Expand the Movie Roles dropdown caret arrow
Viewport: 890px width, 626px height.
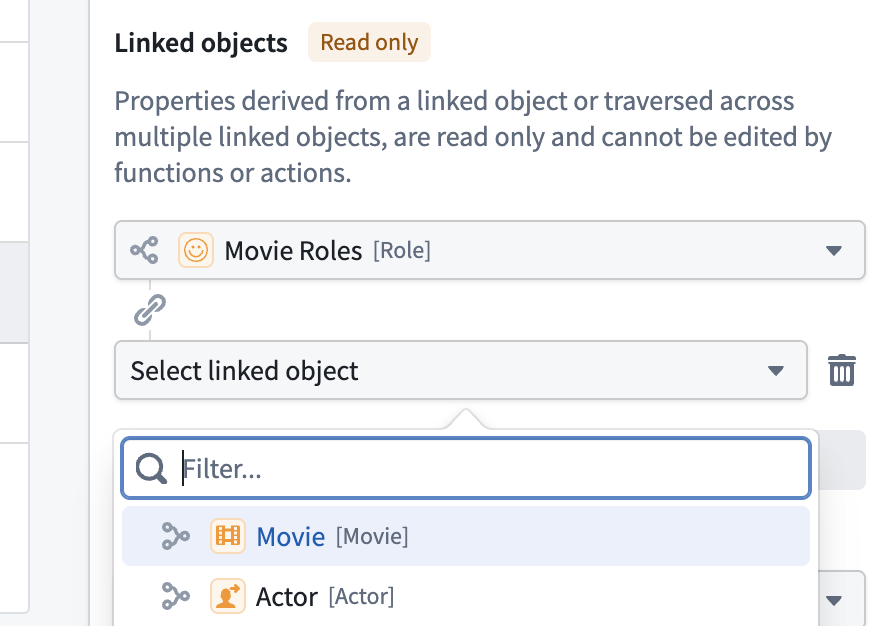click(x=834, y=251)
